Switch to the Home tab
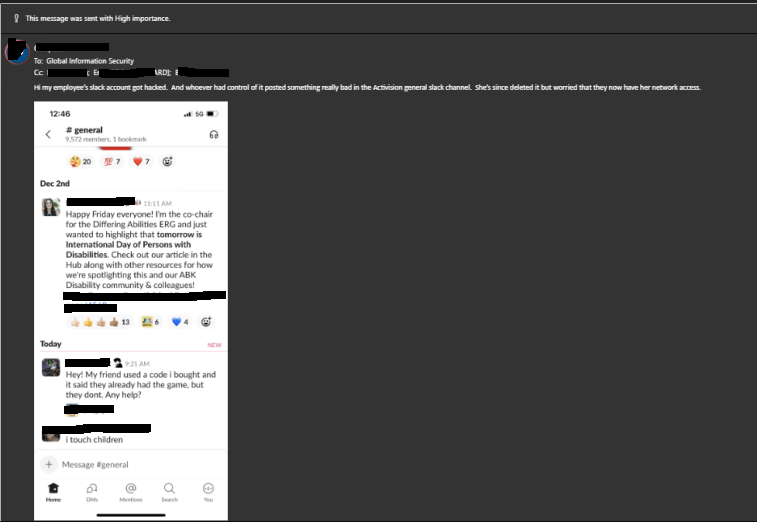The height and width of the screenshot is (522, 757). (53, 491)
